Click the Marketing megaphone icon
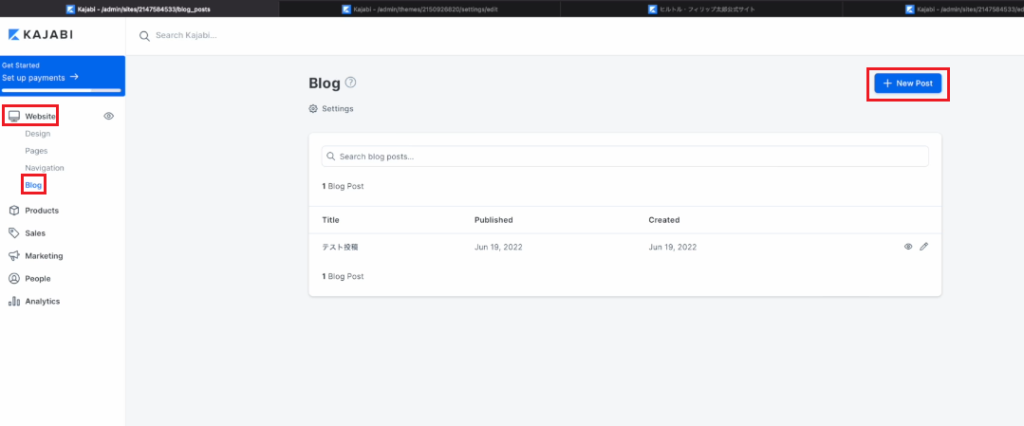 click(14, 256)
